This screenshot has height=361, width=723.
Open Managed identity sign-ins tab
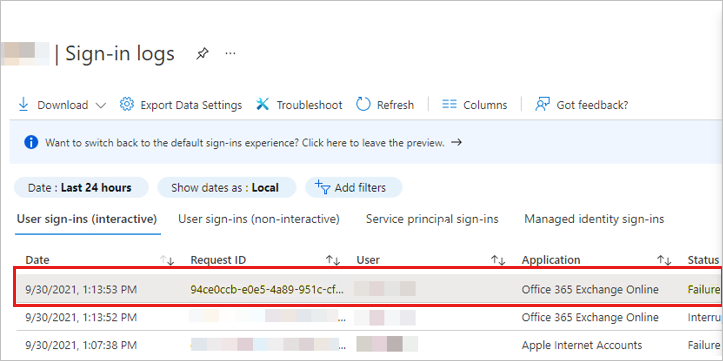(594, 219)
